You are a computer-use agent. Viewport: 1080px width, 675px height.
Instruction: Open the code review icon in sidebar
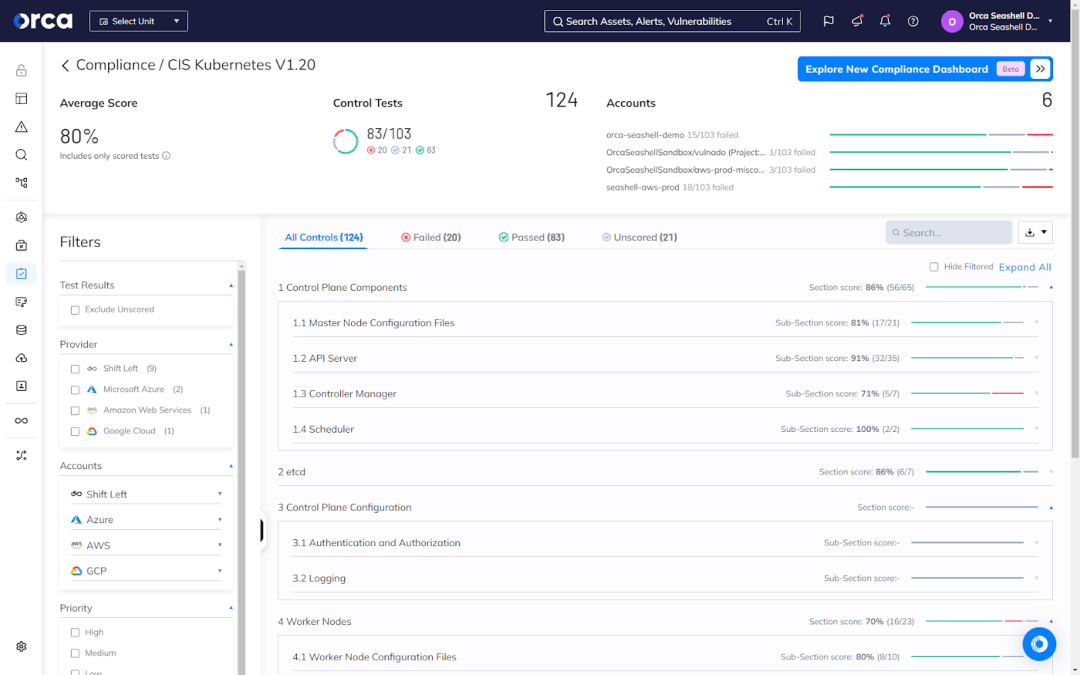[21, 302]
